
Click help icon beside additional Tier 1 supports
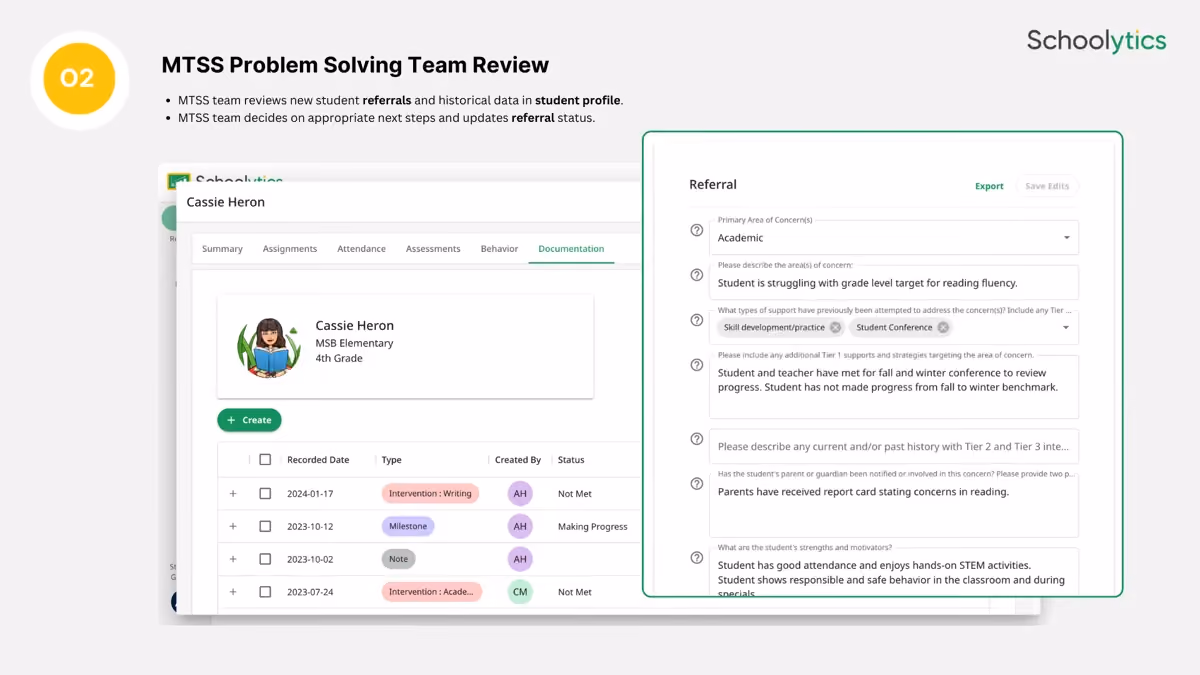(697, 365)
